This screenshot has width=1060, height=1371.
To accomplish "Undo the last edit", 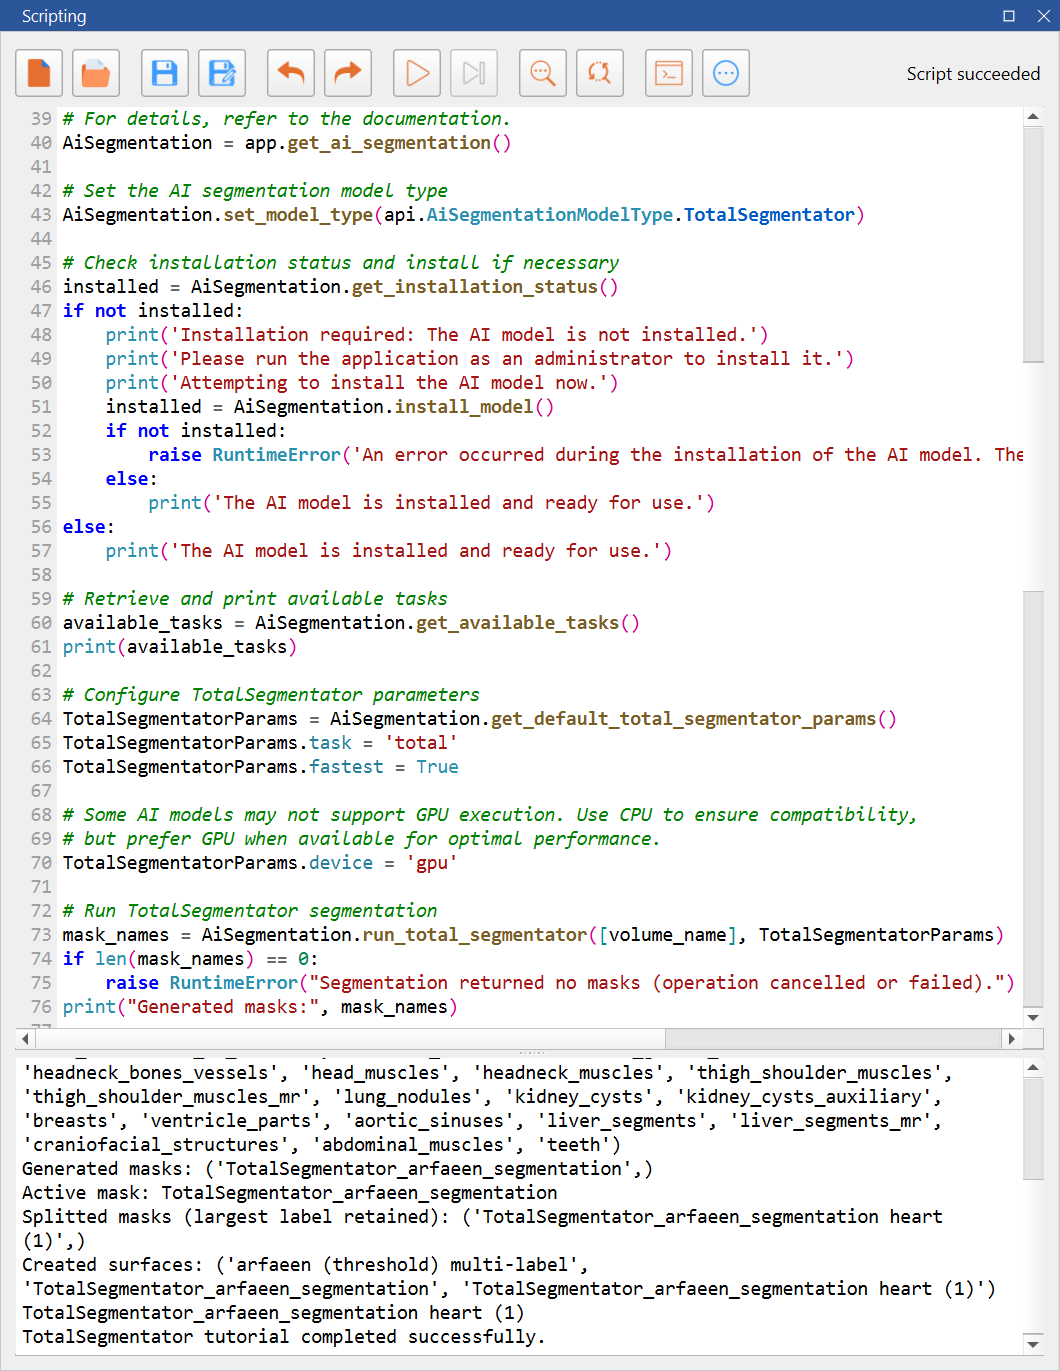I will [290, 72].
